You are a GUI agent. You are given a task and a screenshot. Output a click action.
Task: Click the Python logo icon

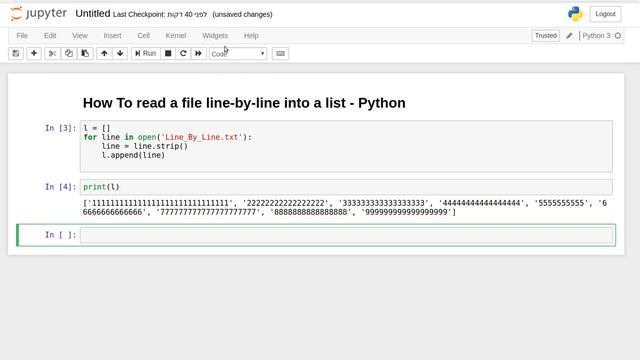(x=576, y=14)
